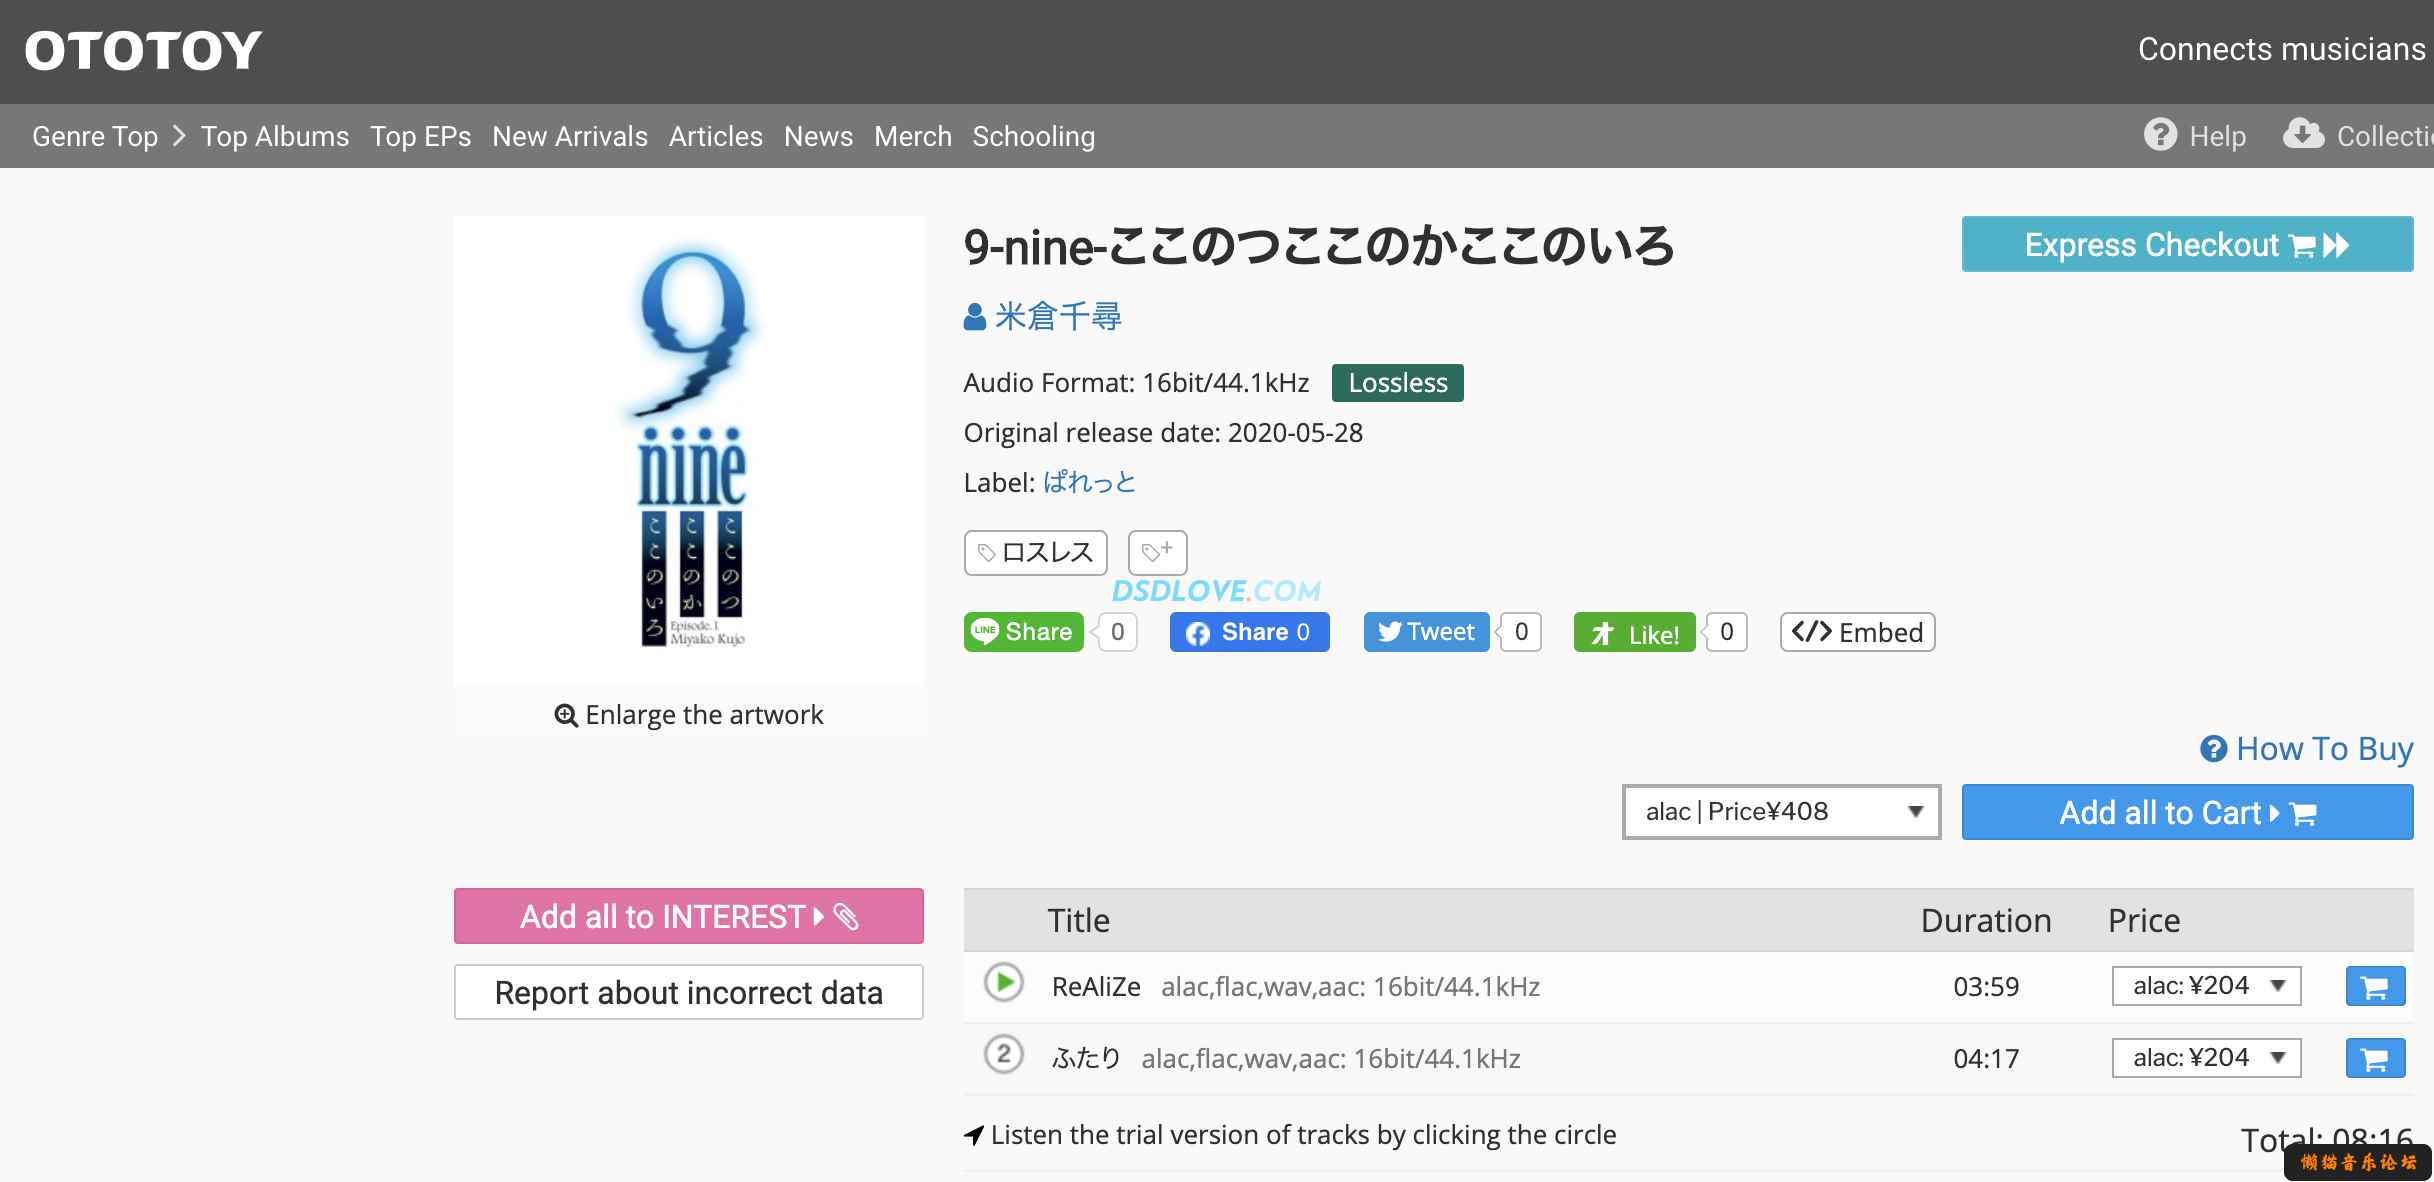Open the Embed code button

(1858, 632)
